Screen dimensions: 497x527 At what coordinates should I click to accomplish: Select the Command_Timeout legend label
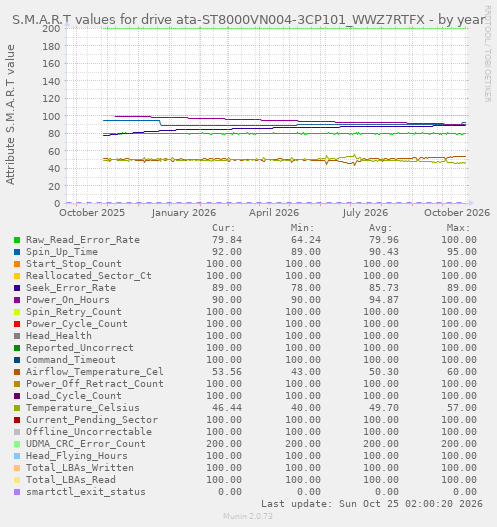point(71,360)
